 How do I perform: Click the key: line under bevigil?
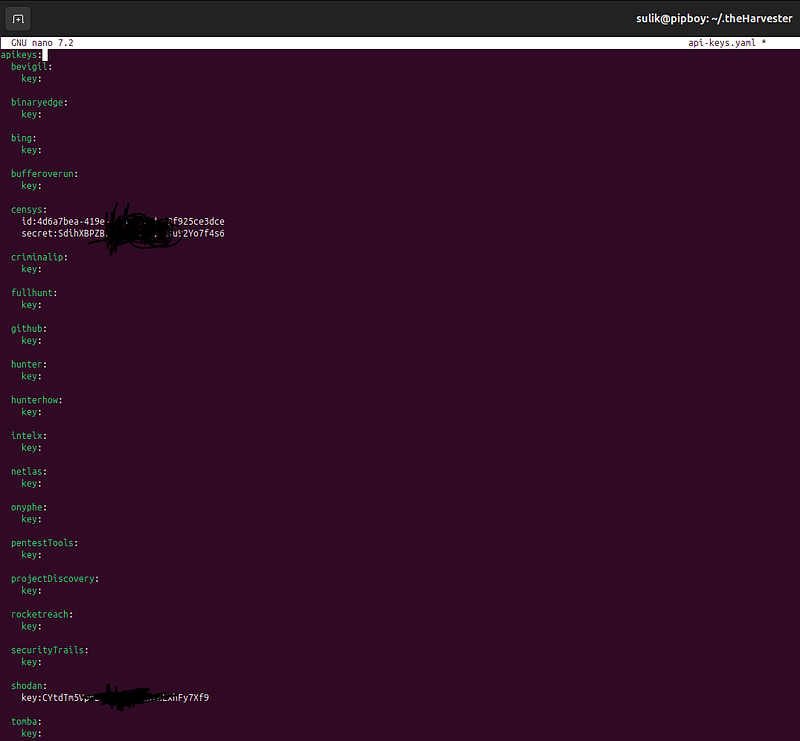click(32, 79)
